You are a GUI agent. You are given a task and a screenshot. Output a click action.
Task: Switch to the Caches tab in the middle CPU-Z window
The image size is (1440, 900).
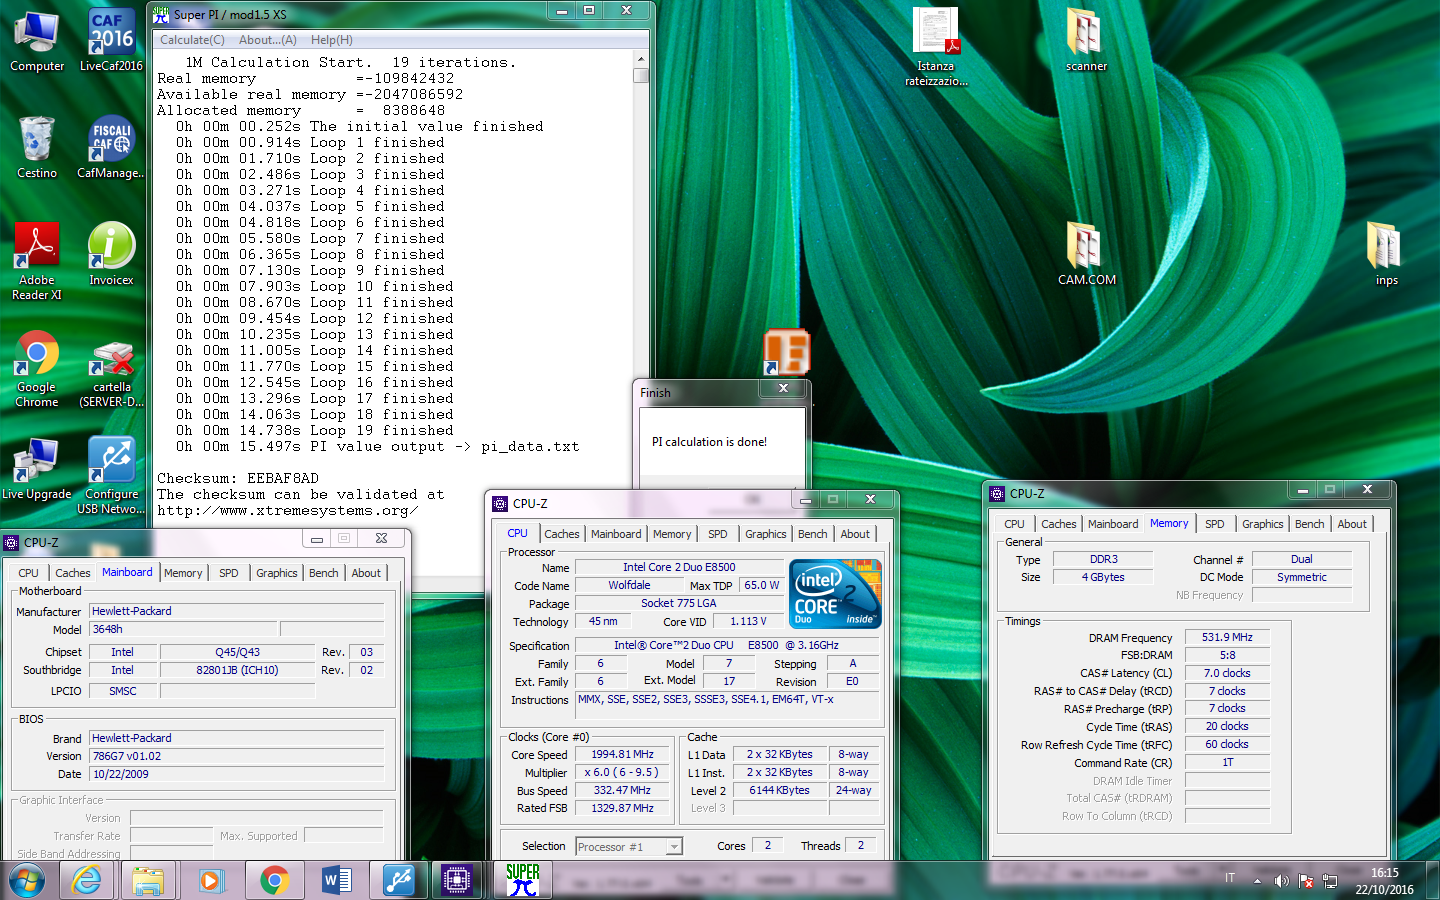tap(561, 534)
